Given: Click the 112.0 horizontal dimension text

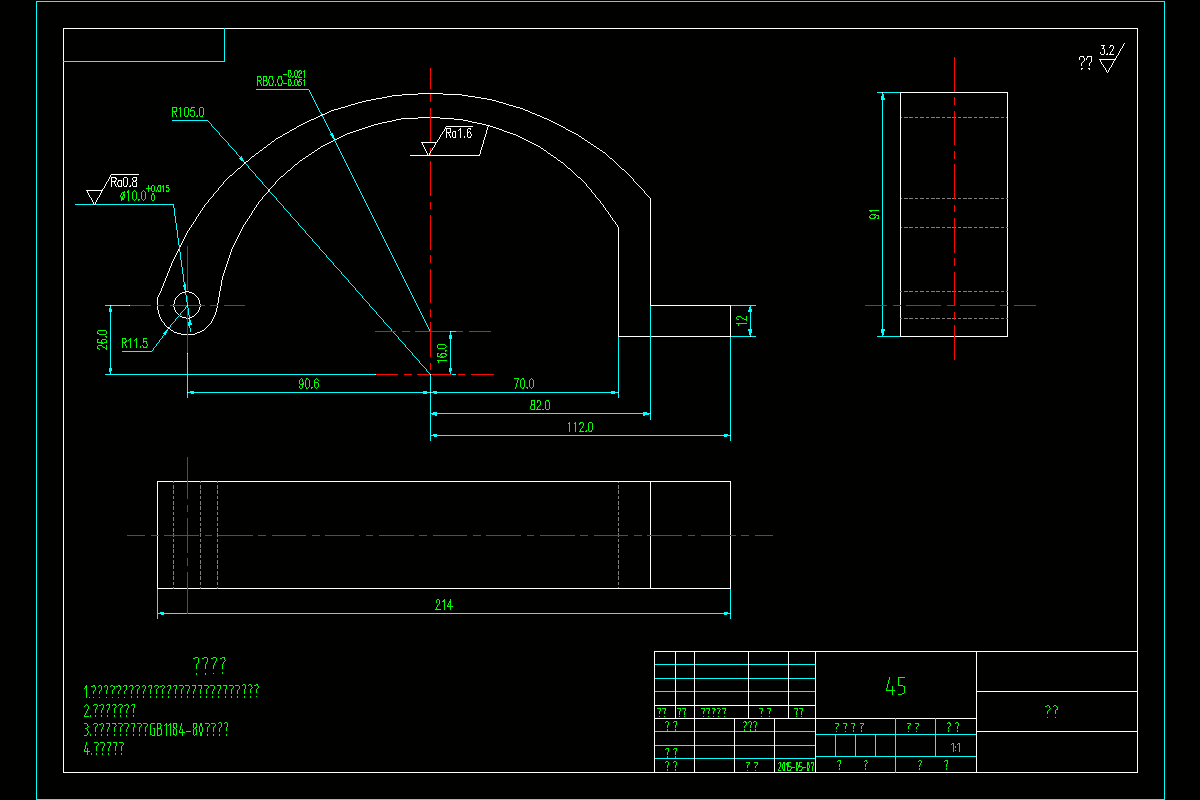Looking at the screenshot, I should click(580, 427).
